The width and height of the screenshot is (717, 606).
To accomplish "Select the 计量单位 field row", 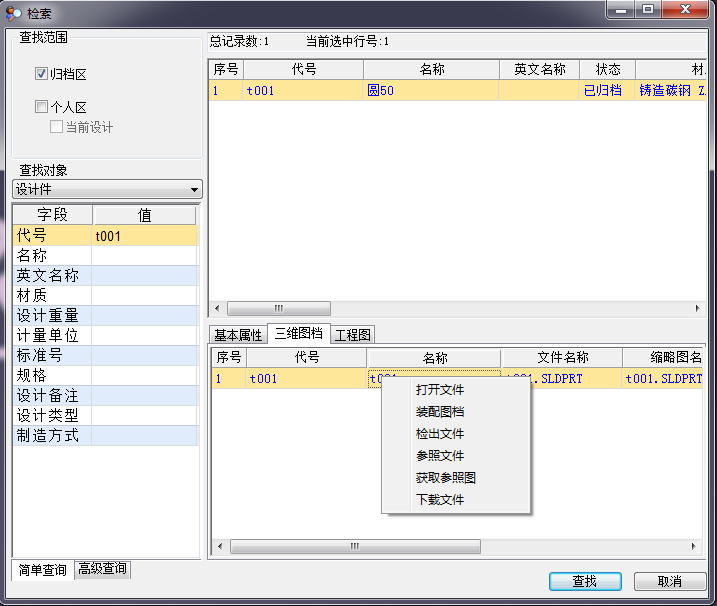I will pos(106,335).
